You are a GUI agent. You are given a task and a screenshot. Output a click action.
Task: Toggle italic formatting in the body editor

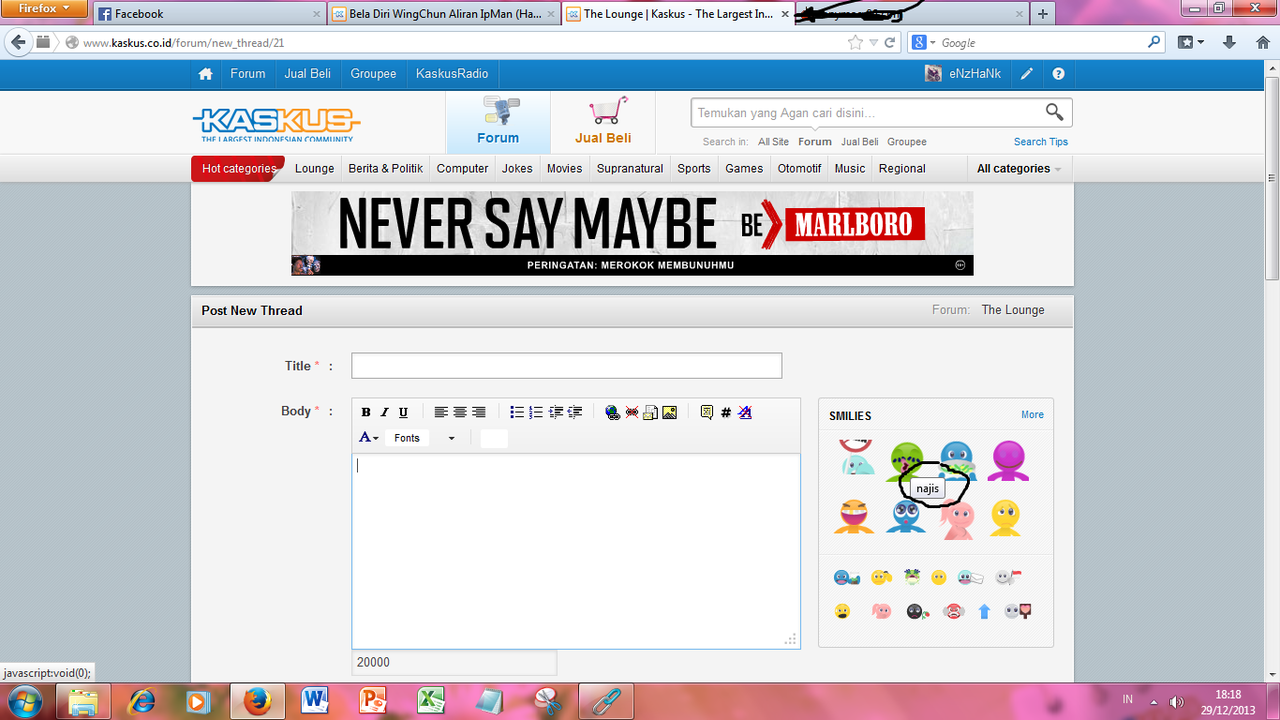point(384,412)
